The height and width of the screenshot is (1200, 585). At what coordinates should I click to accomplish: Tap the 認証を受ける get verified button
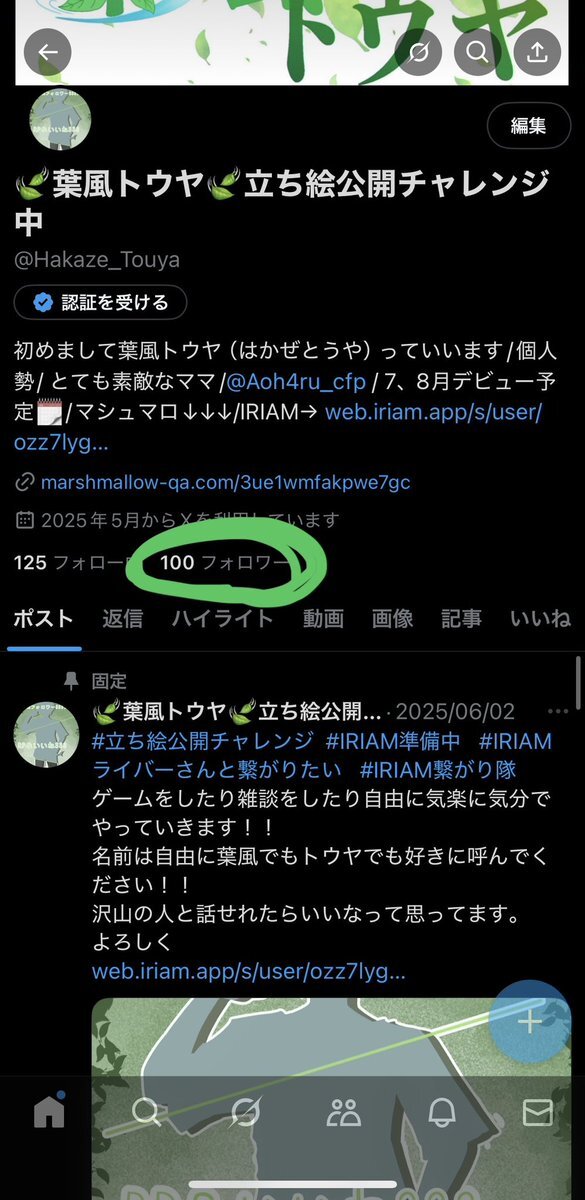point(100,302)
